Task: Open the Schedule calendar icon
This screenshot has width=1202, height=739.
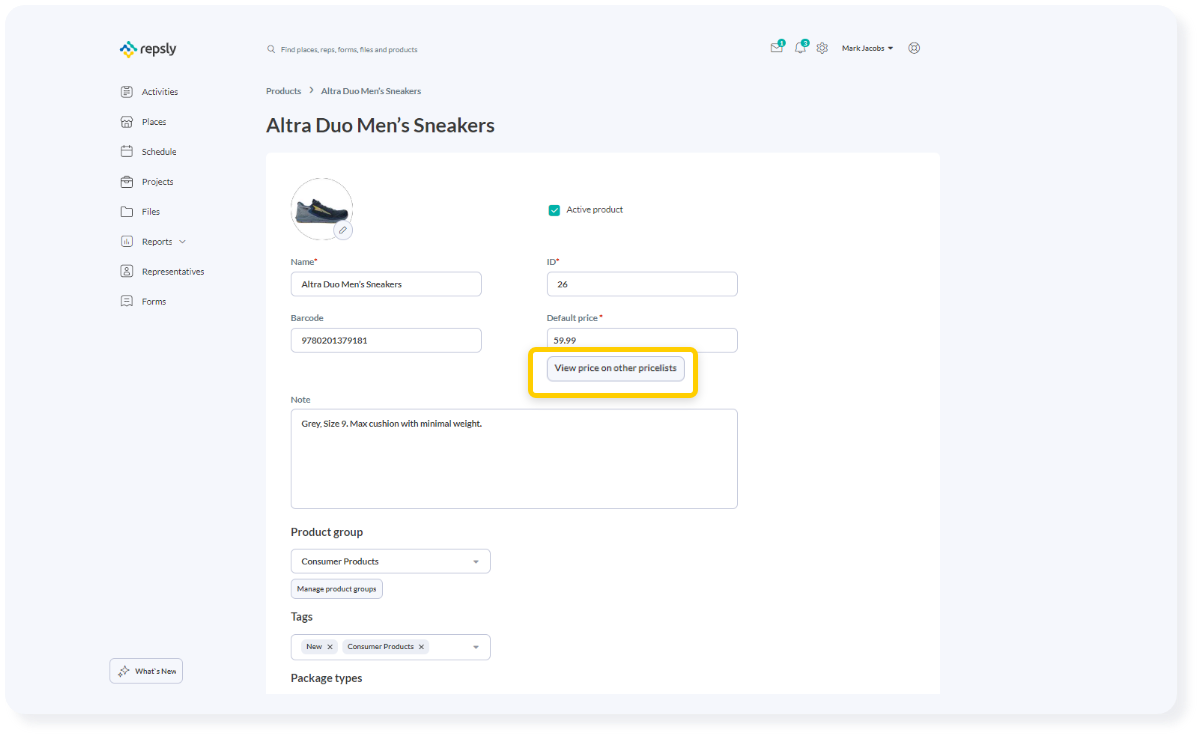Action: (x=127, y=152)
